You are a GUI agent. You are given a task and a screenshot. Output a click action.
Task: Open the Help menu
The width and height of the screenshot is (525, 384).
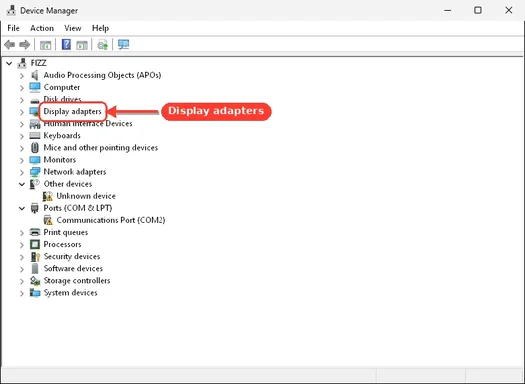click(100, 28)
